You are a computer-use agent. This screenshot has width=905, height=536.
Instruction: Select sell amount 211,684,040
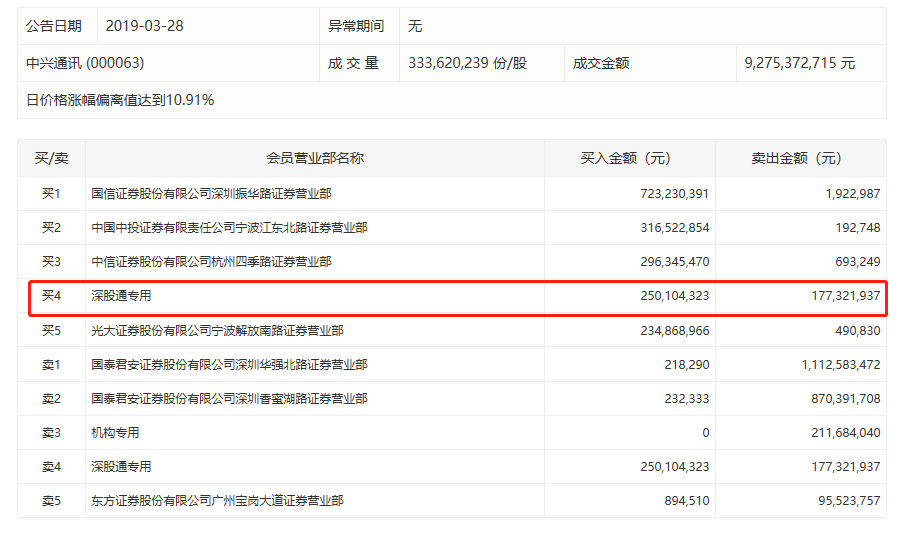click(x=846, y=433)
